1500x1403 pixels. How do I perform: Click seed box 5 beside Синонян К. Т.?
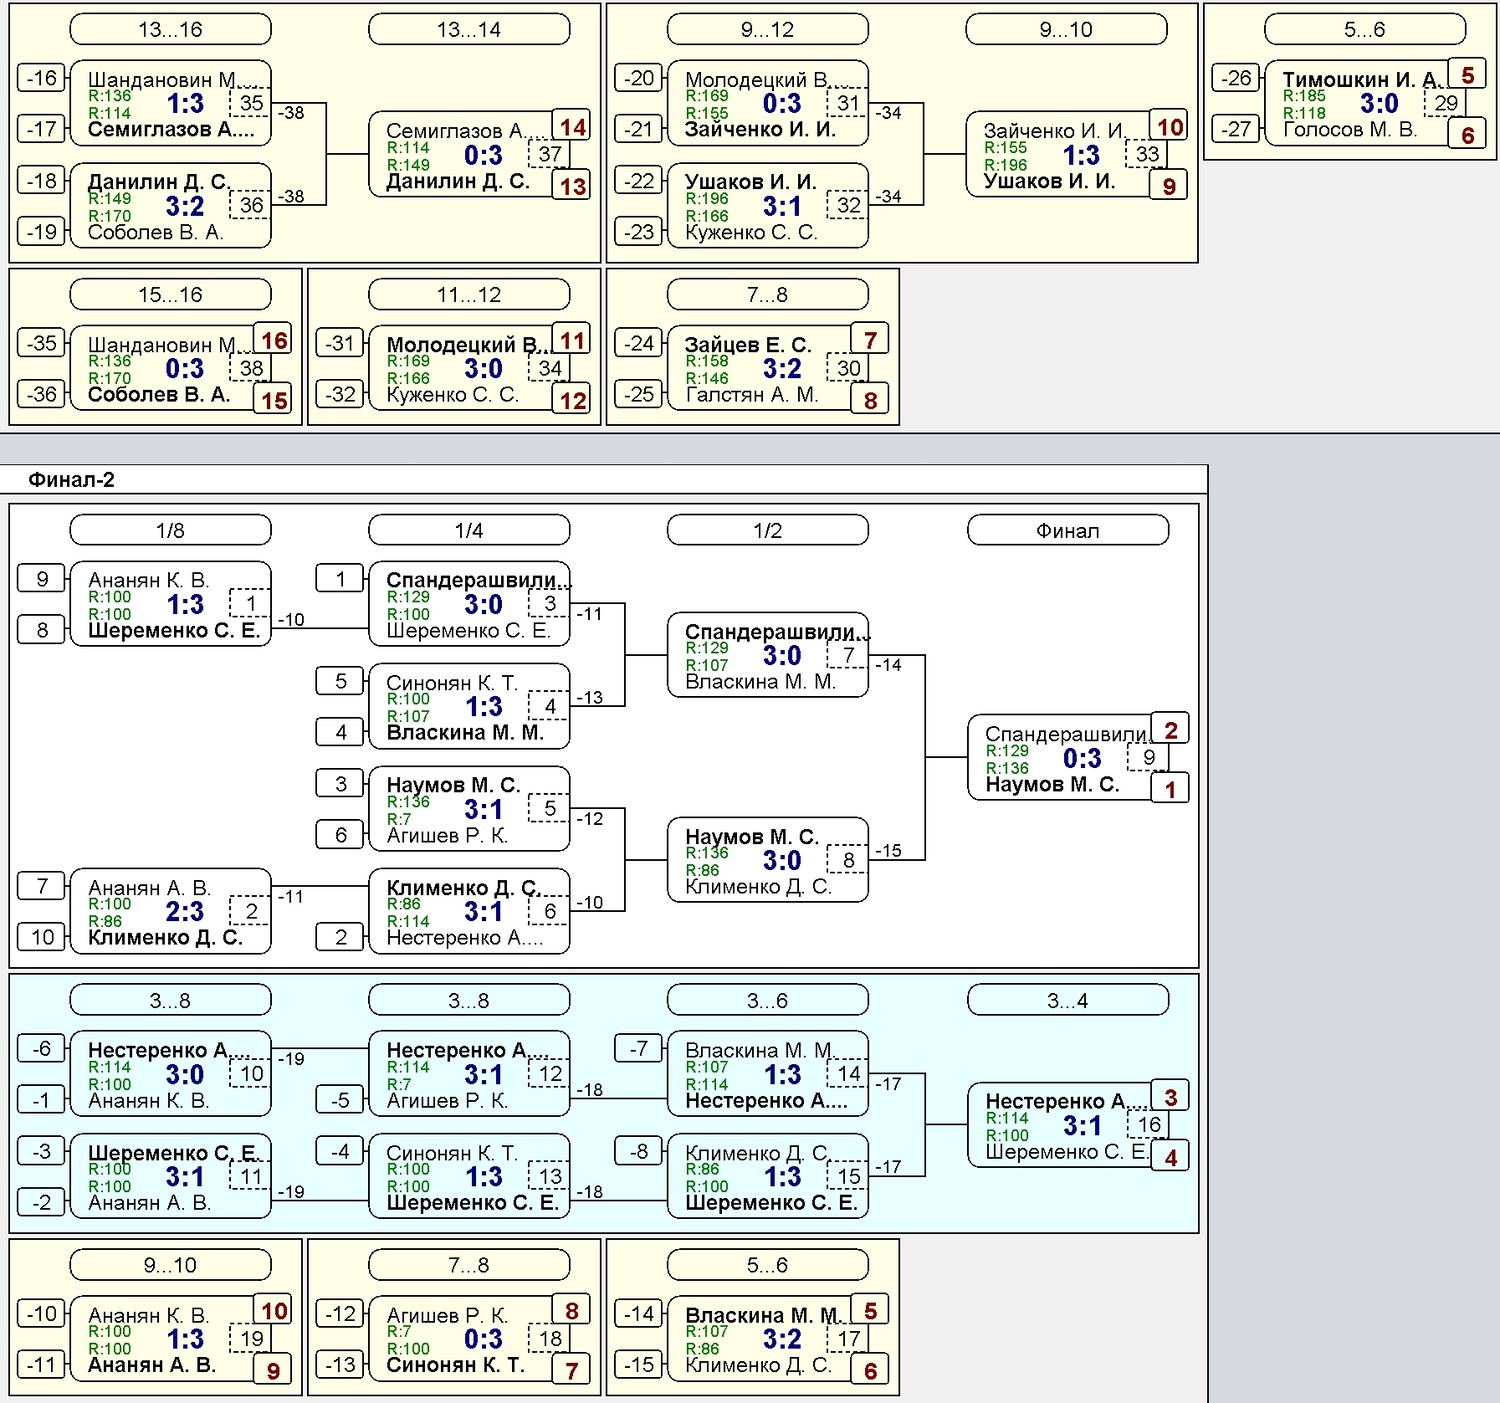click(x=340, y=681)
